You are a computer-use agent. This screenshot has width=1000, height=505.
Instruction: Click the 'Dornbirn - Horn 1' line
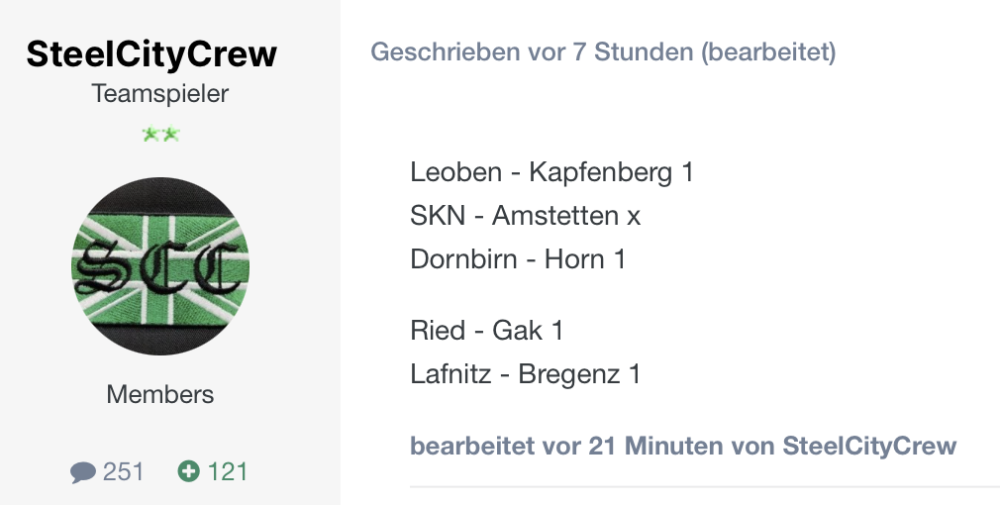[x=517, y=260]
